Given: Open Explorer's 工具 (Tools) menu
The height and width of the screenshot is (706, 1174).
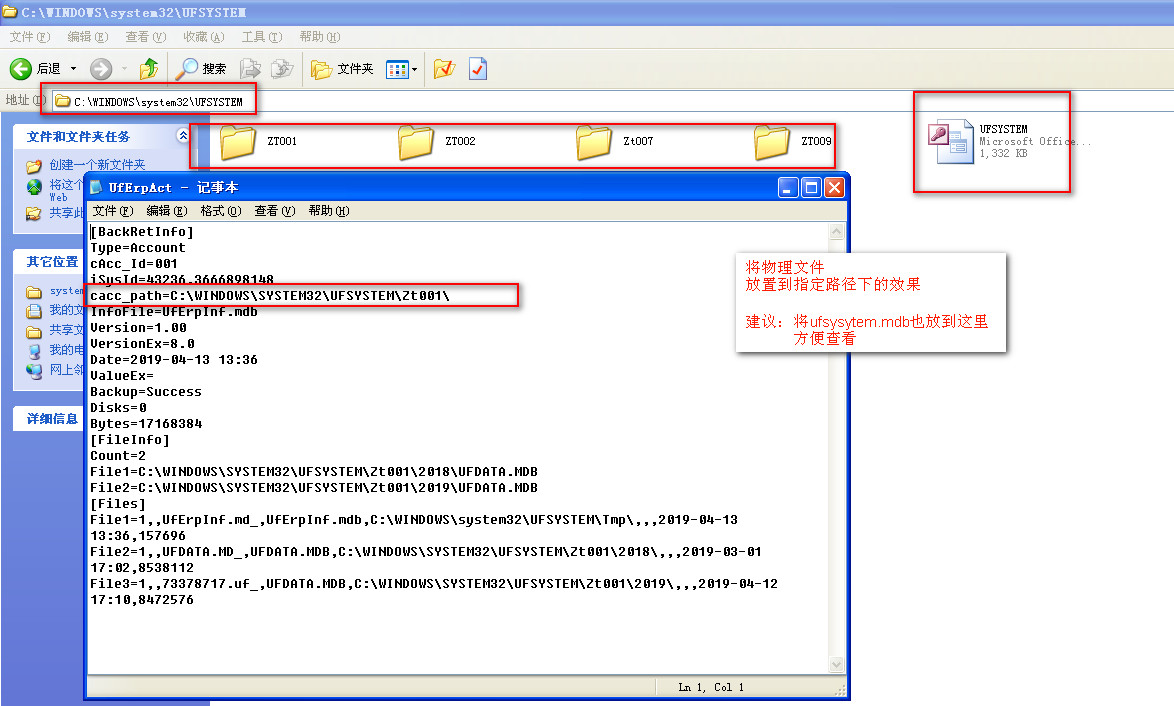Looking at the screenshot, I should (260, 37).
